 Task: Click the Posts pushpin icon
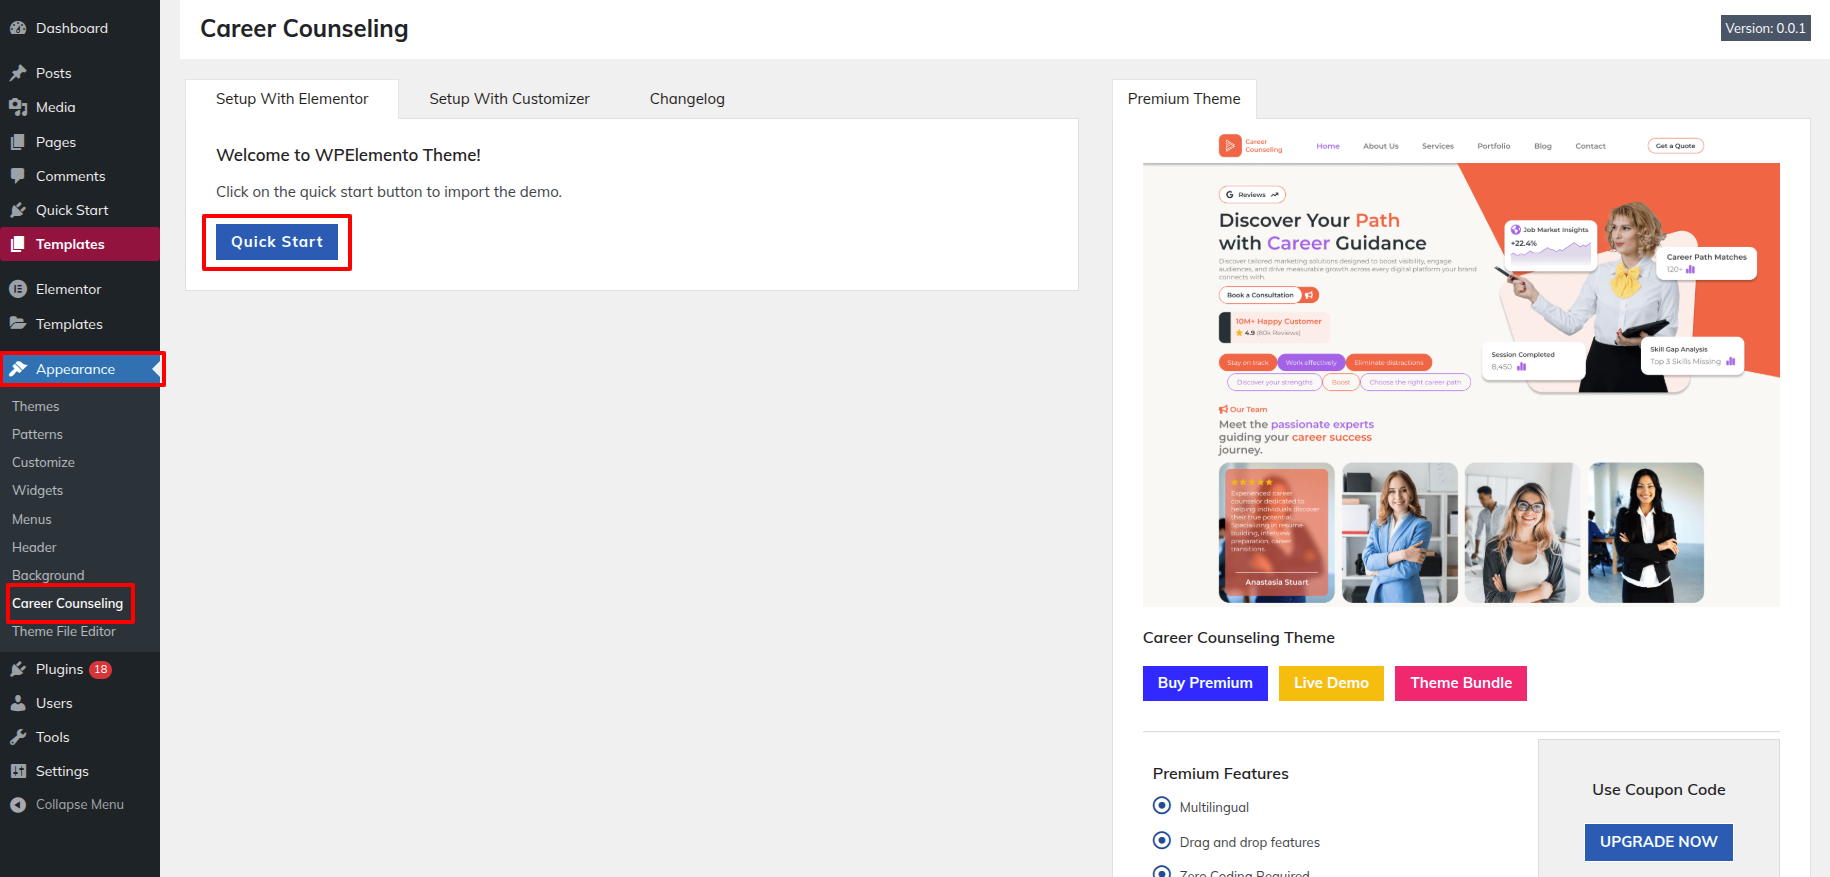tap(18, 73)
